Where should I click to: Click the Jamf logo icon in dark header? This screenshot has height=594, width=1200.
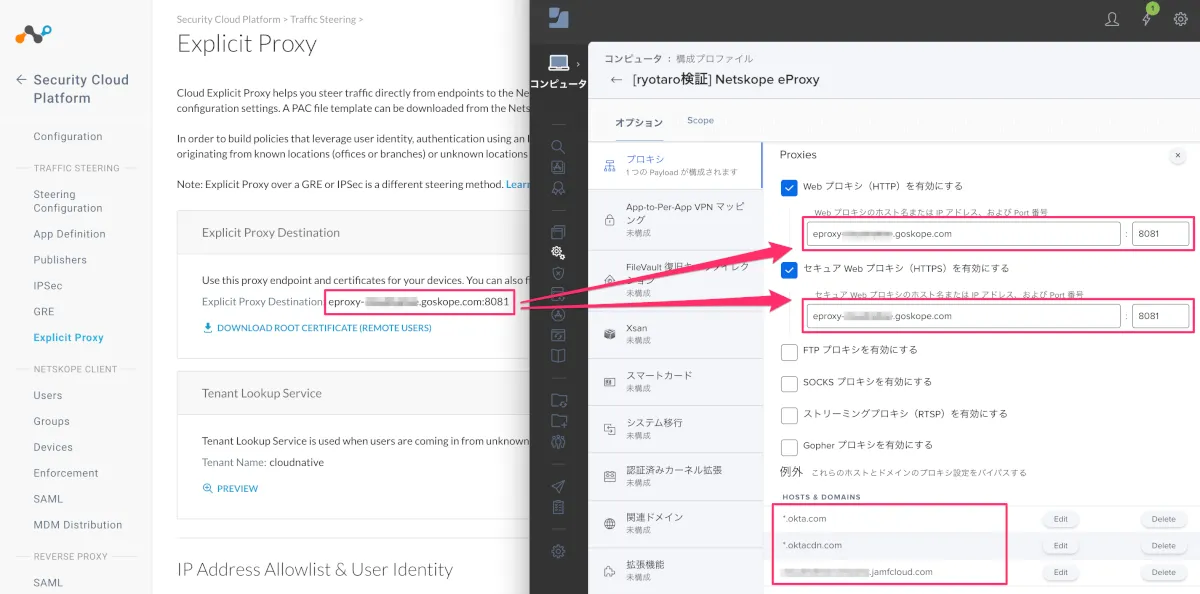coord(558,18)
